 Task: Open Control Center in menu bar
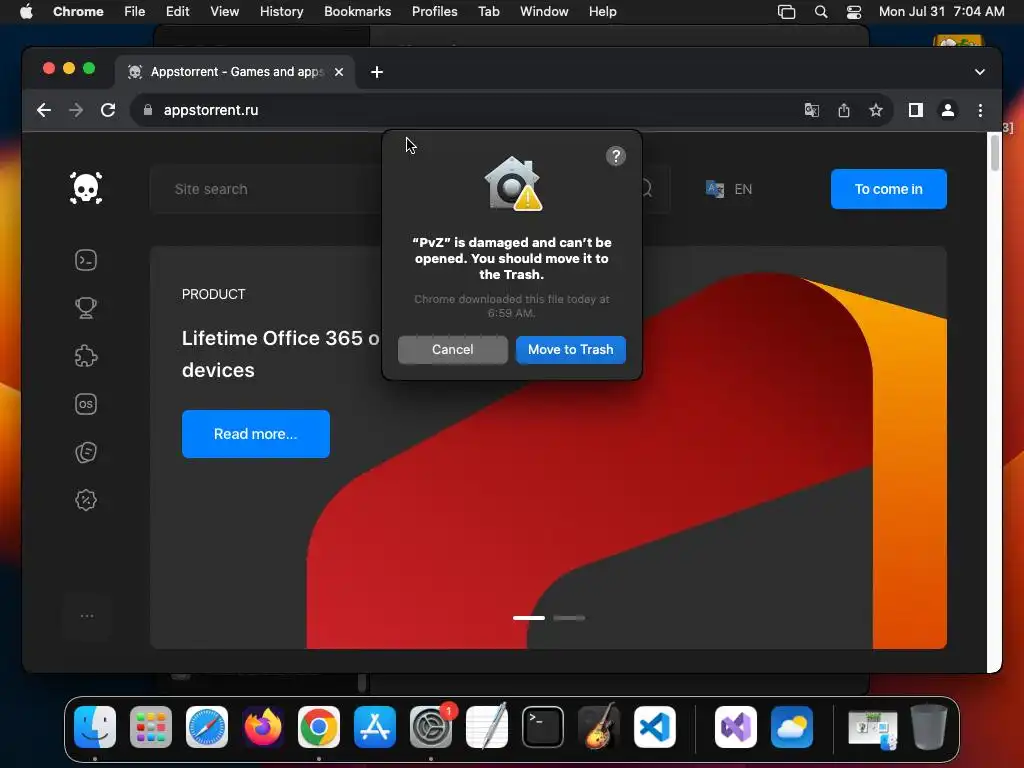[x=854, y=12]
